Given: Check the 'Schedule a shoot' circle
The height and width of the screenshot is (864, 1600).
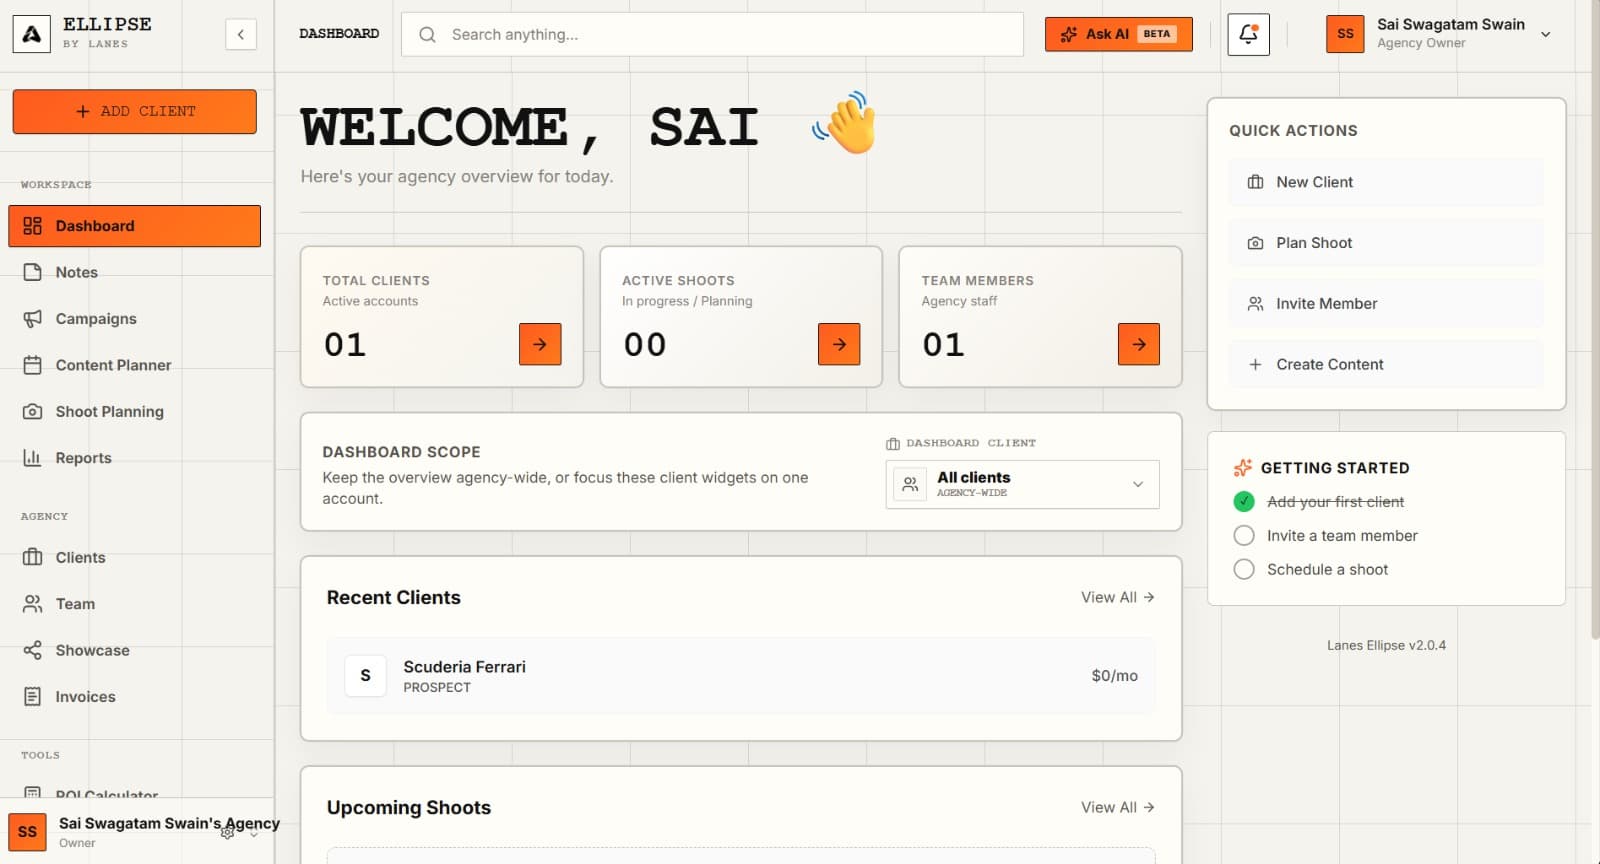Looking at the screenshot, I should (x=1244, y=570).
